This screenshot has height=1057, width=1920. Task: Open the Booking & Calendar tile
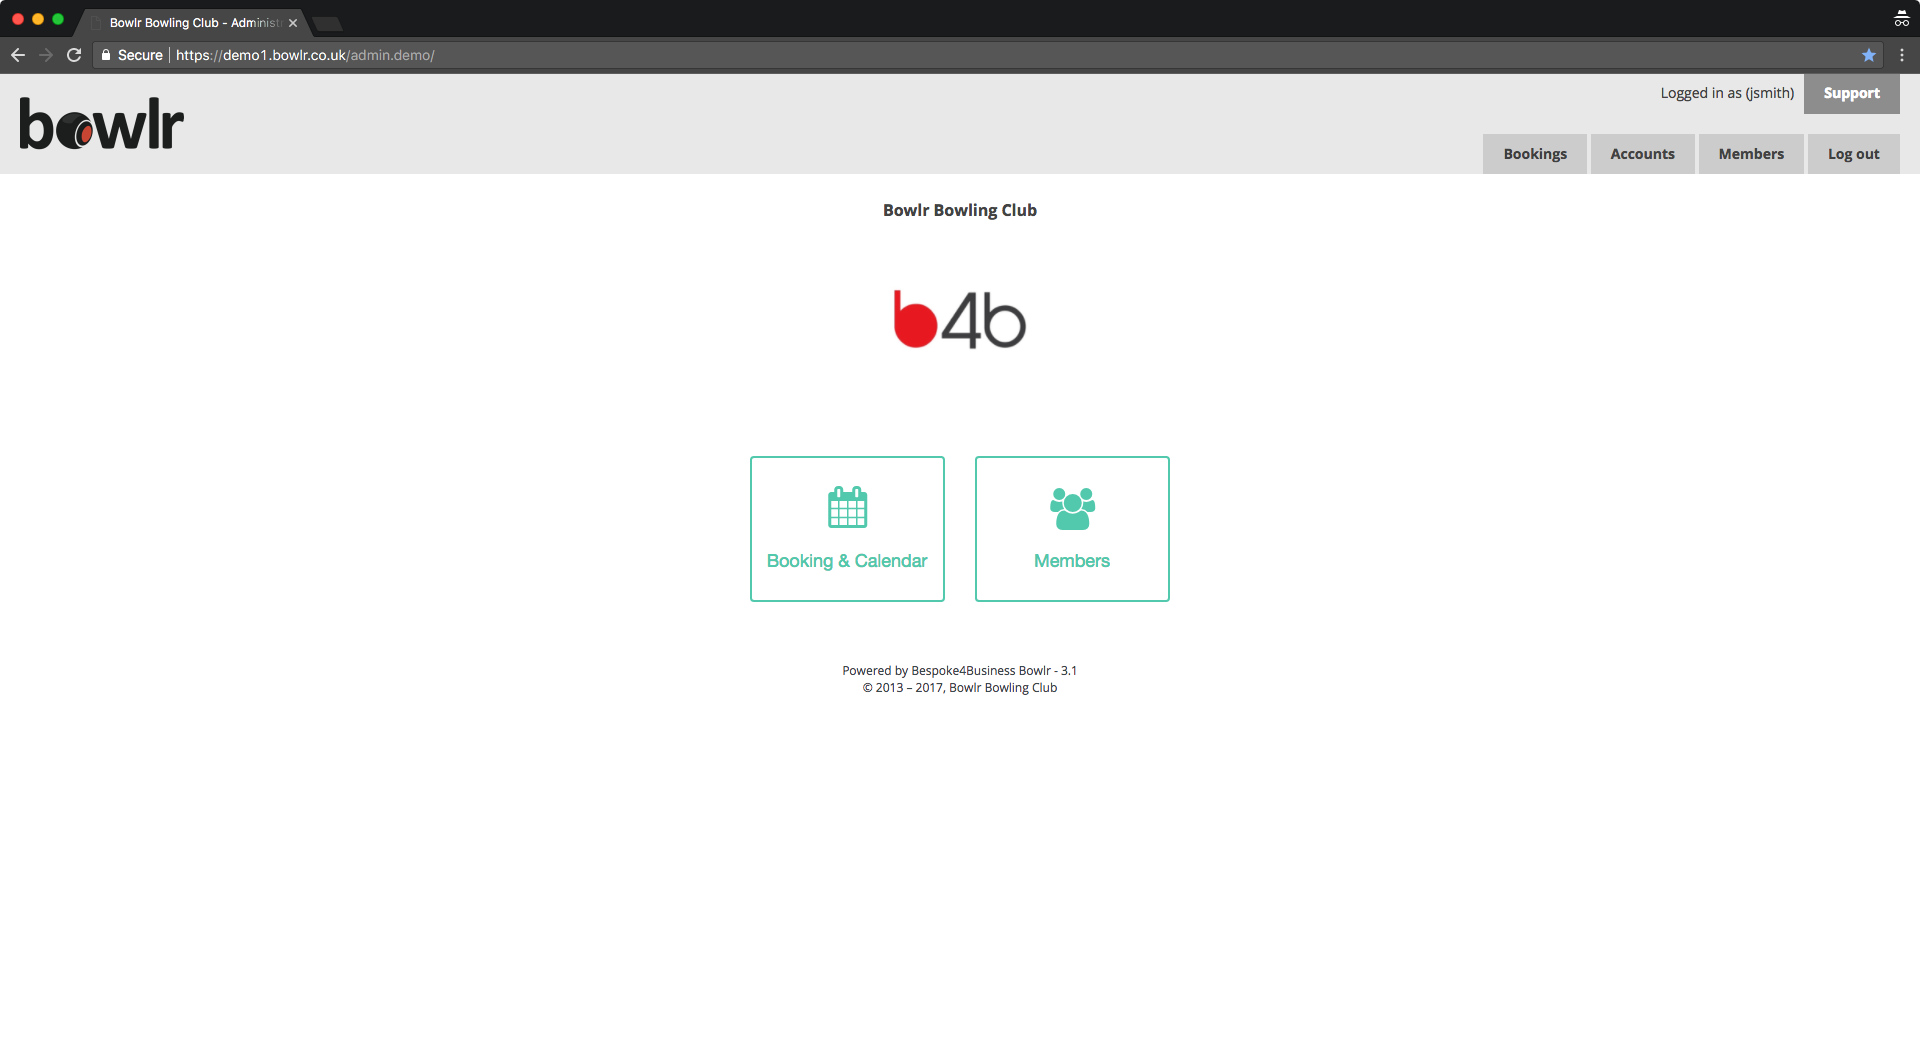(847, 529)
